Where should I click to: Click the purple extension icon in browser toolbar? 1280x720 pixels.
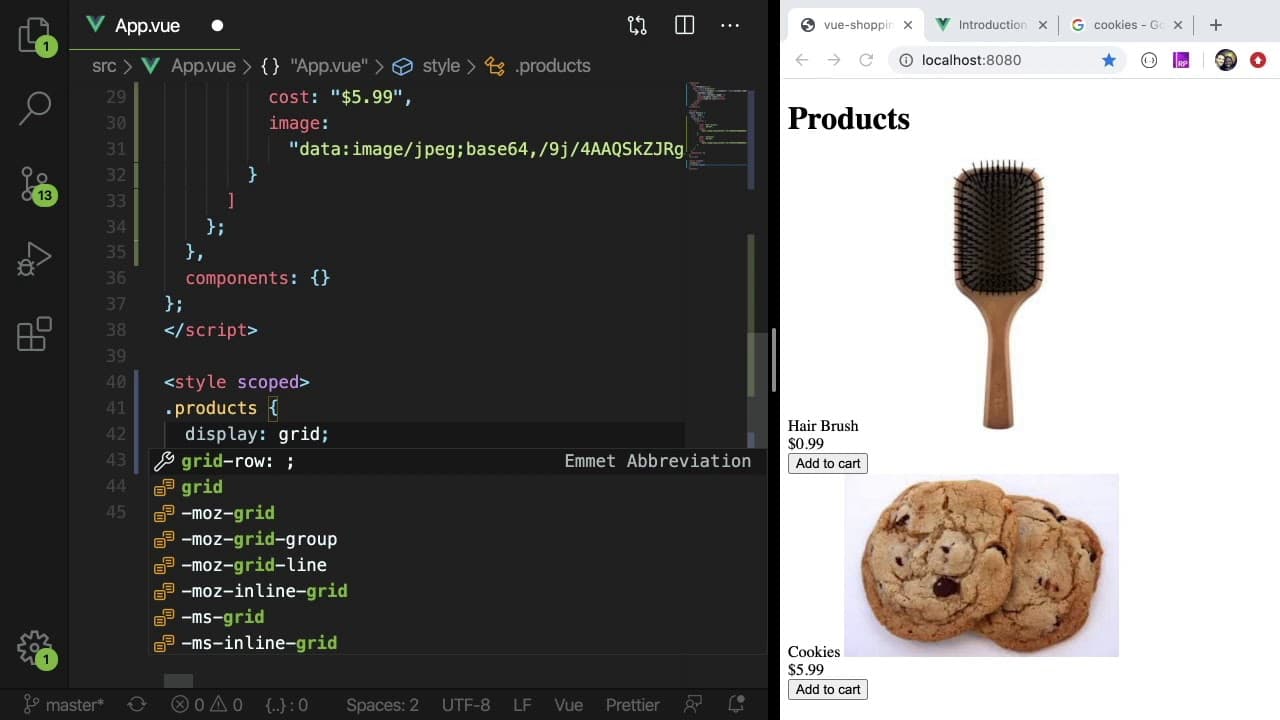1182,60
